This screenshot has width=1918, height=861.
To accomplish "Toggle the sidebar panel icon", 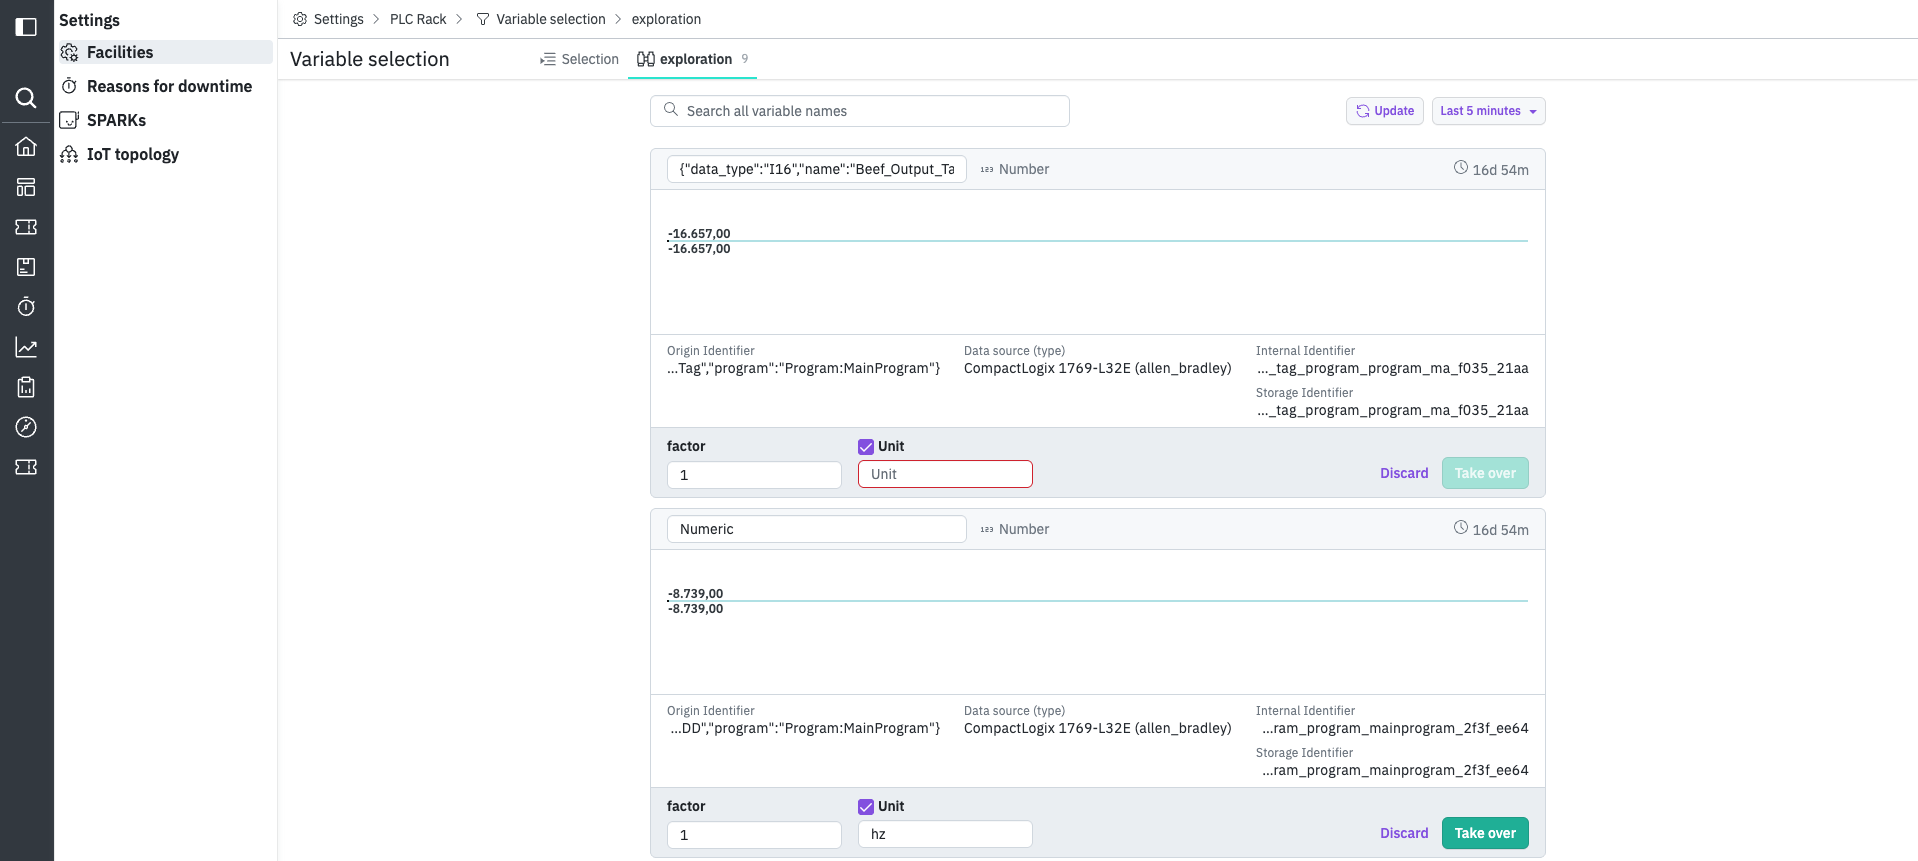I will pyautogui.click(x=26, y=27).
